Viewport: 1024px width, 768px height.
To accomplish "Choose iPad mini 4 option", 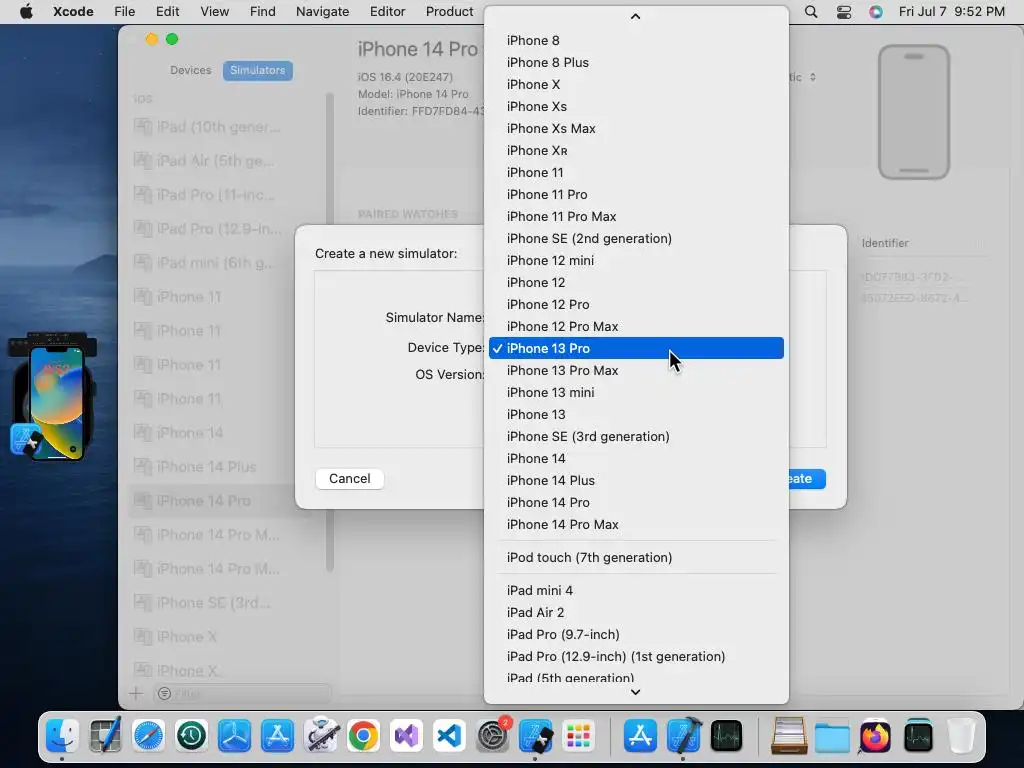I will click(x=636, y=590).
